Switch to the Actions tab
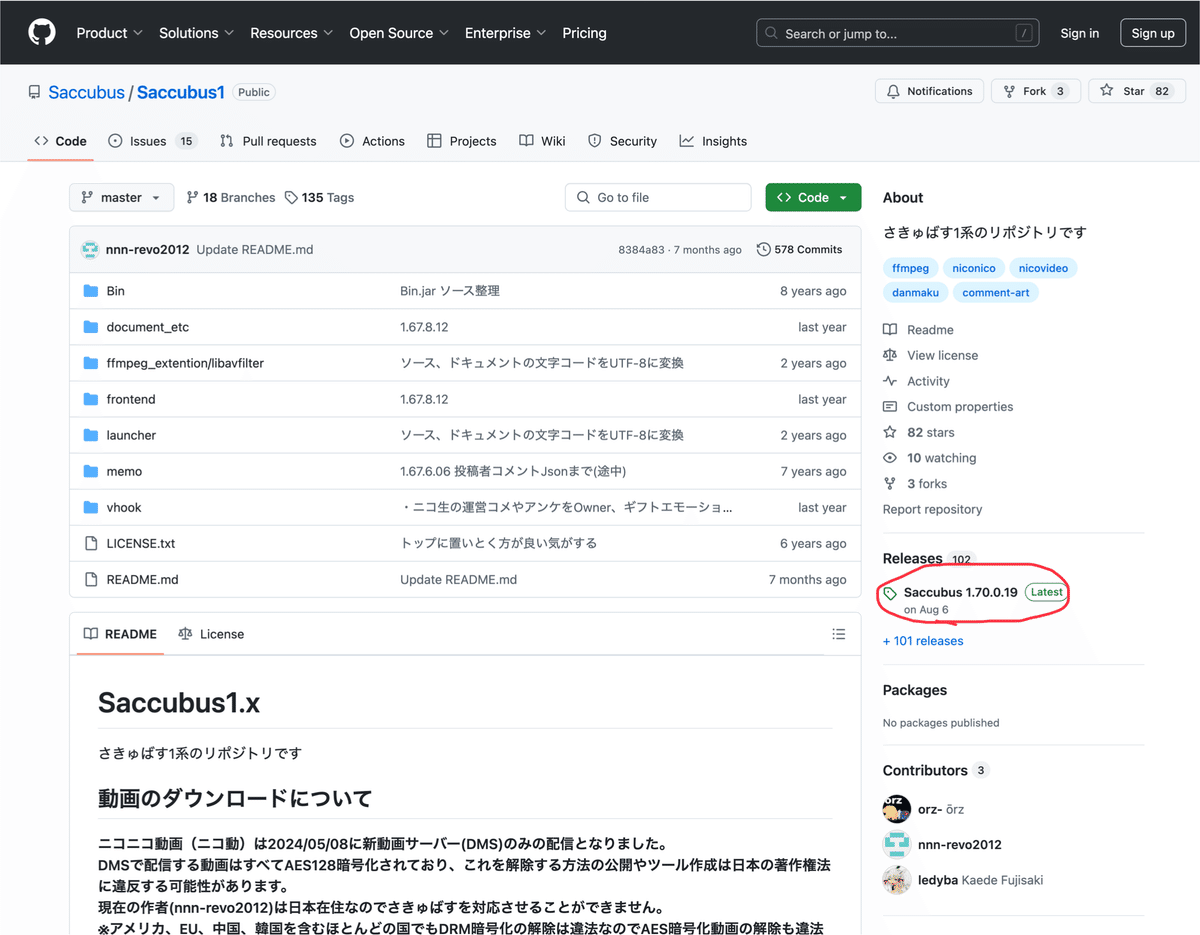 pos(372,141)
